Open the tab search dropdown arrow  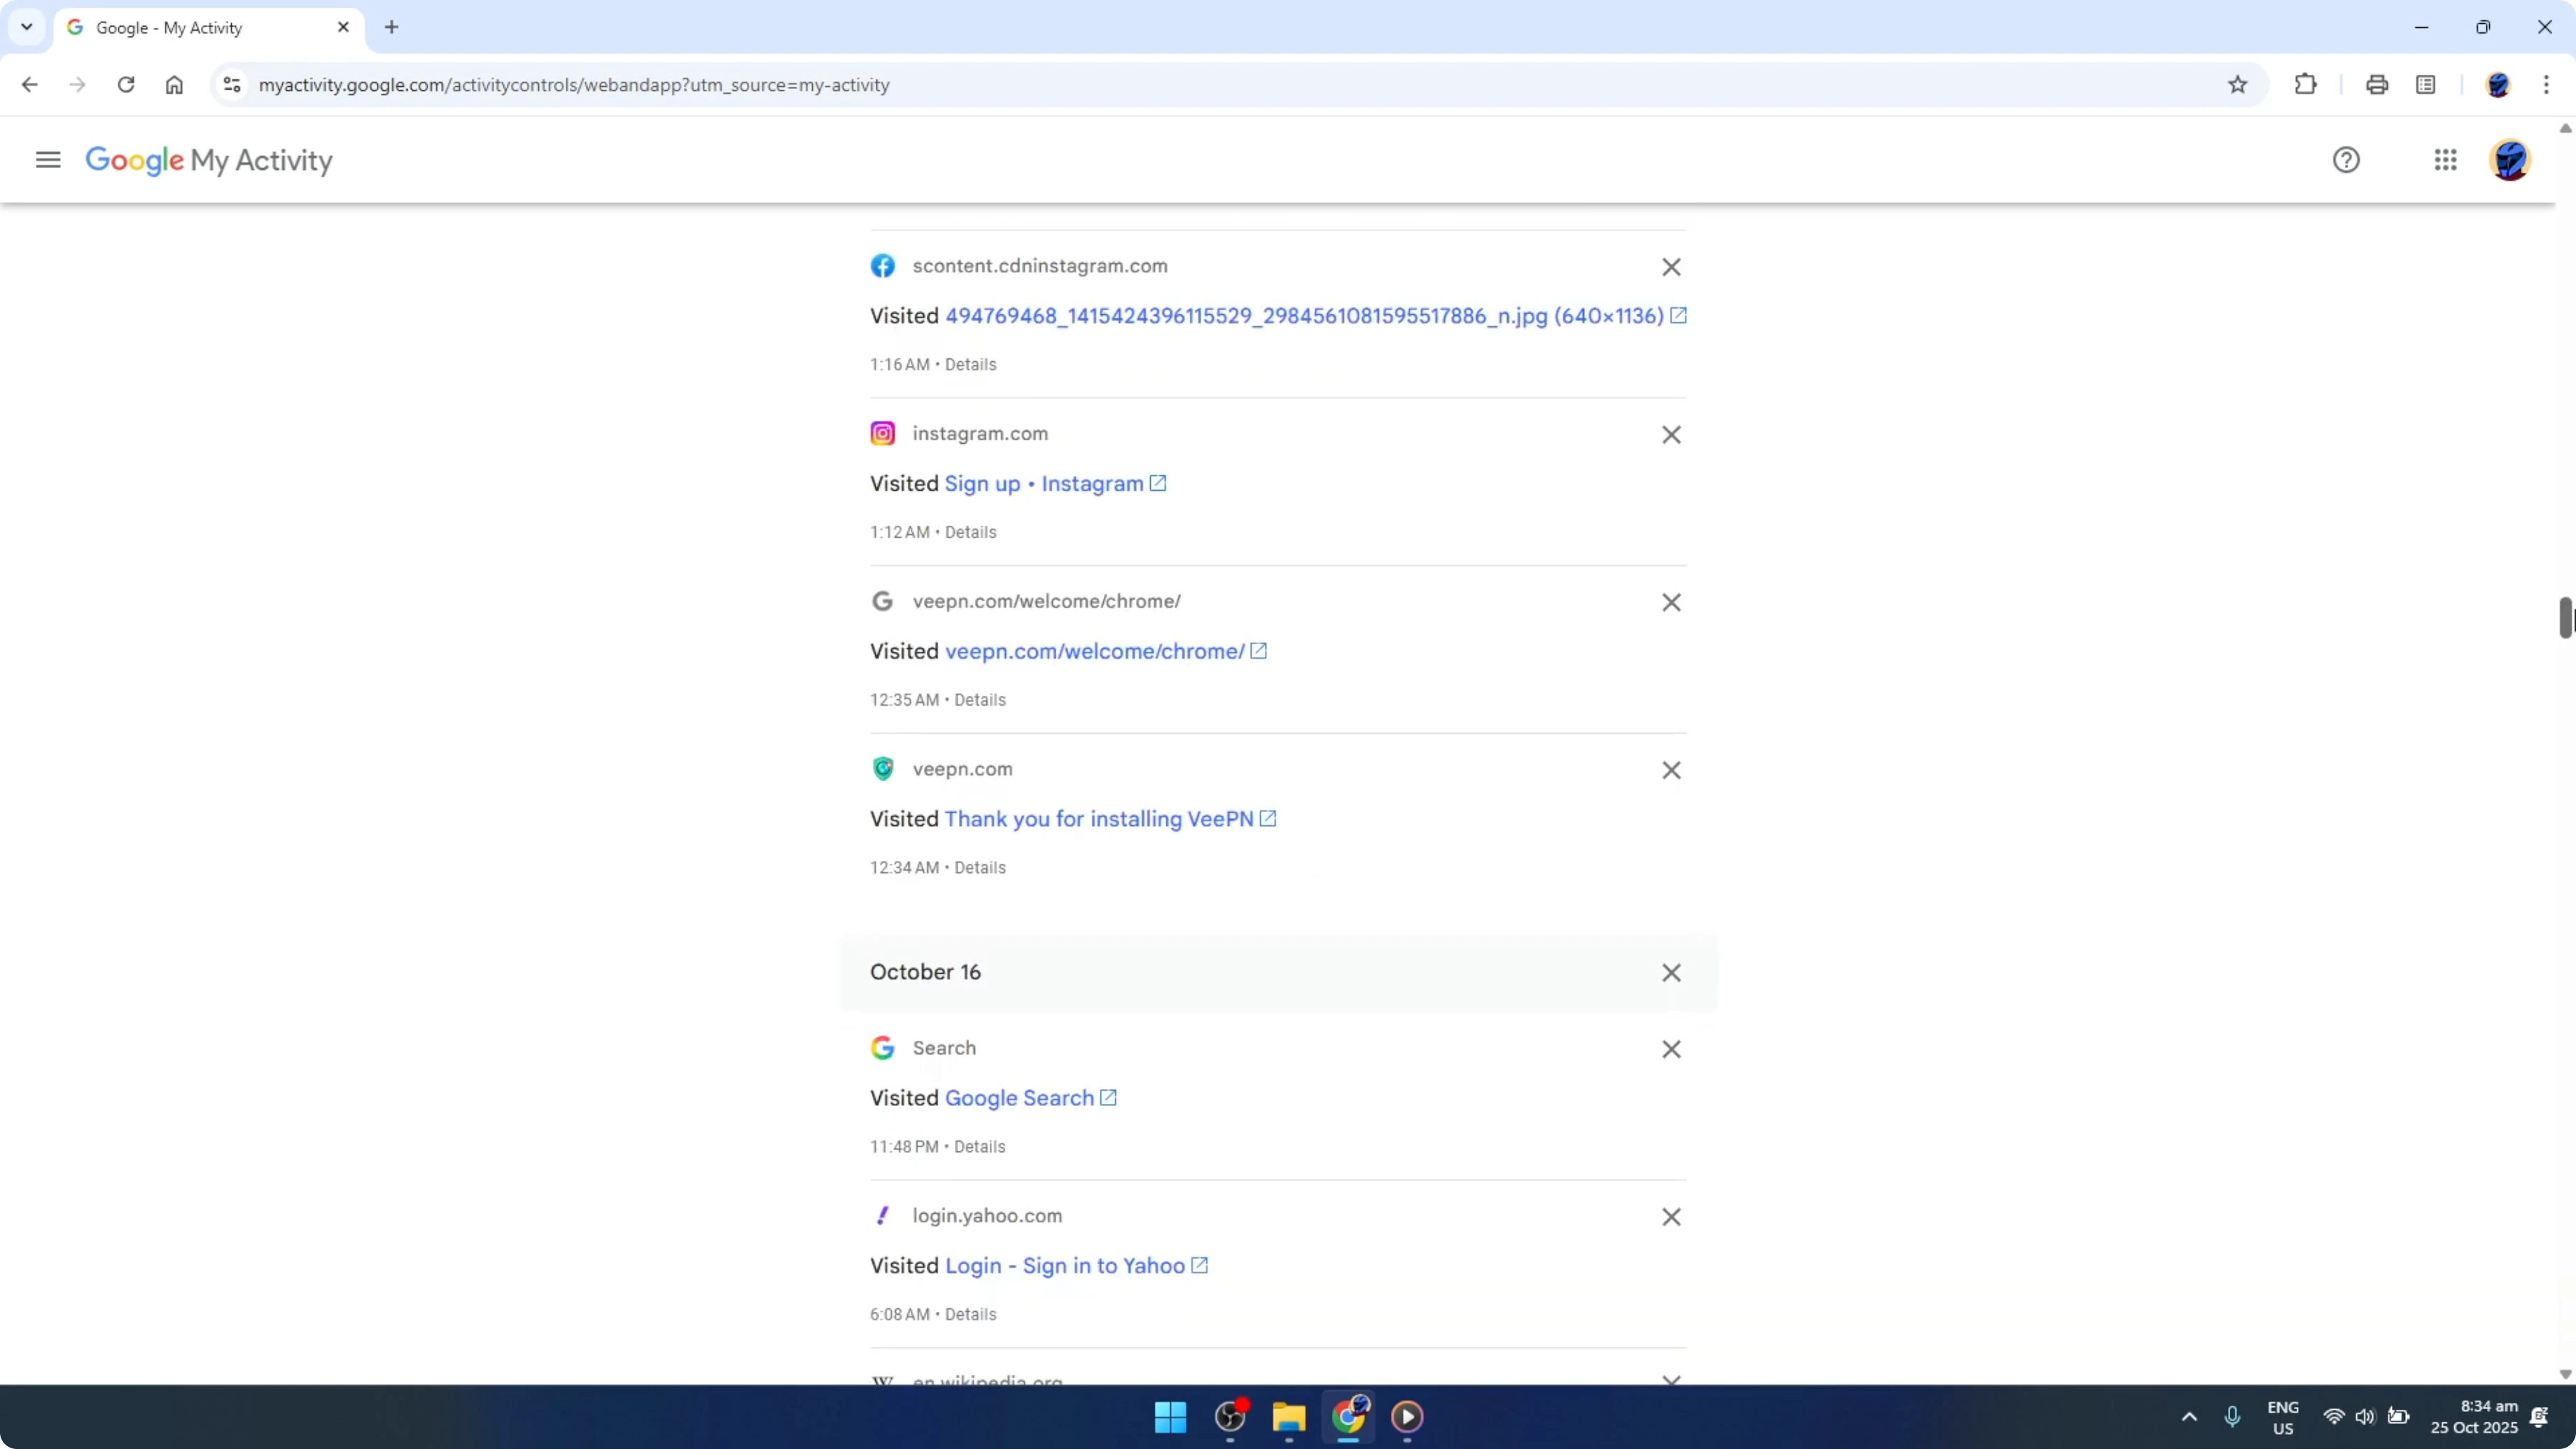(x=27, y=27)
